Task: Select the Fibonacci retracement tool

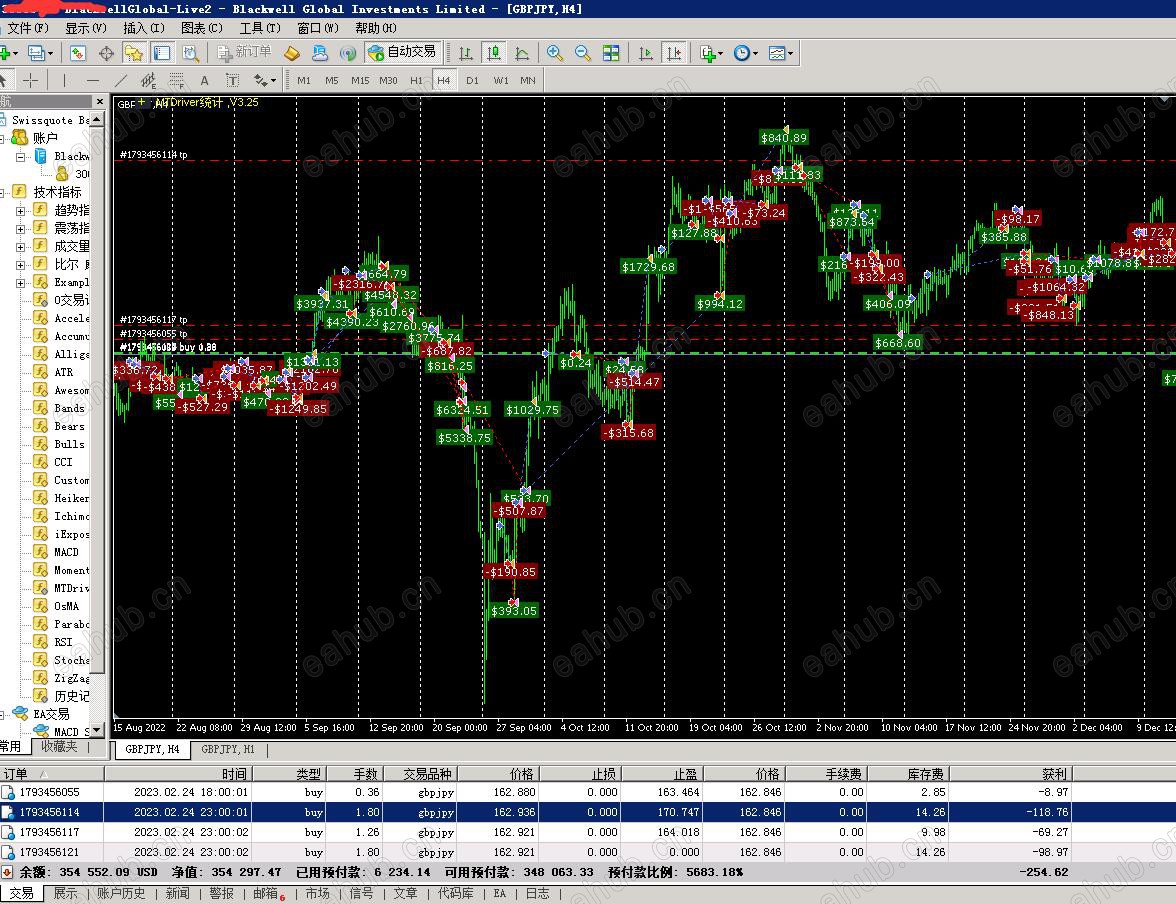Action: coord(176,80)
